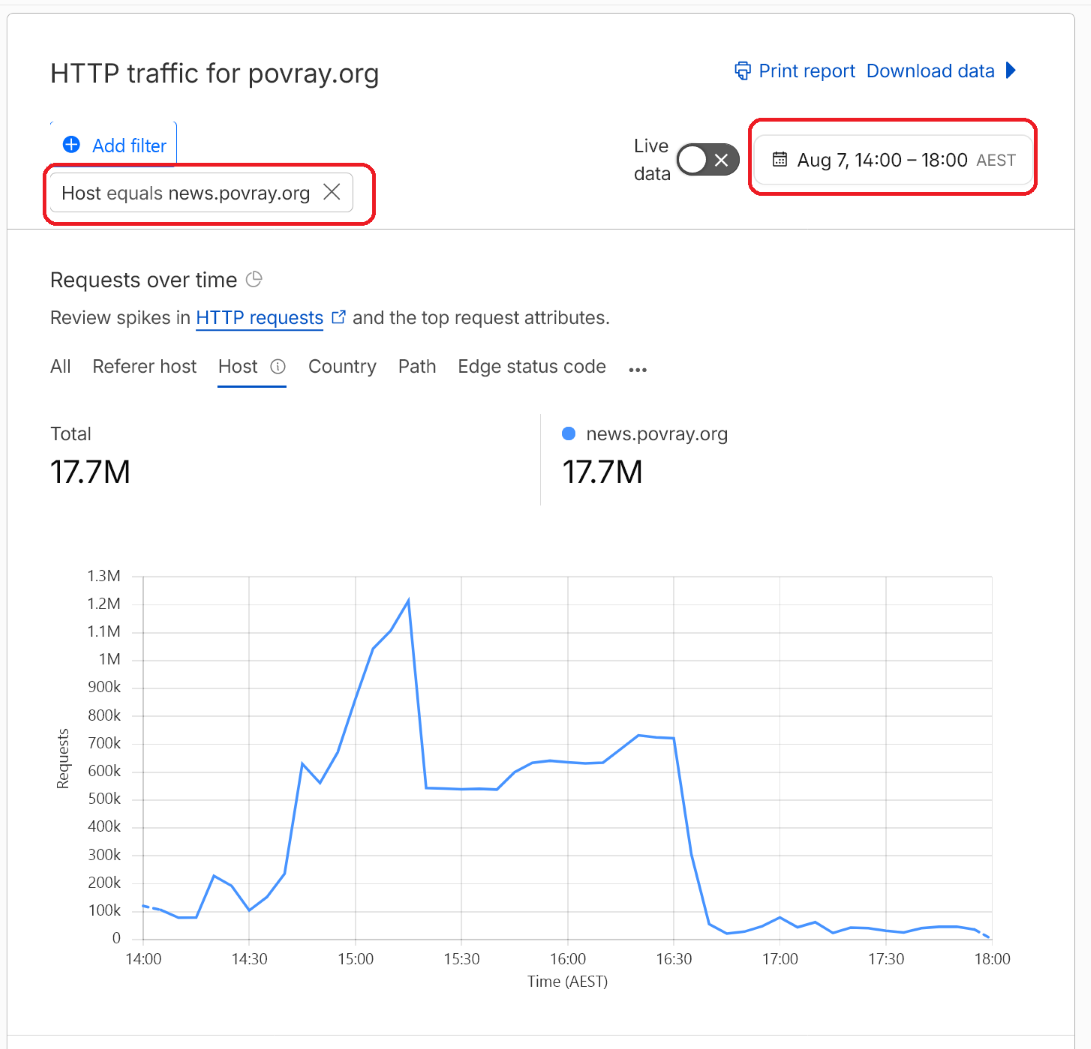This screenshot has height=1049, width=1091.
Task: Click external link icon after HTTP requests
Action: tap(338, 317)
